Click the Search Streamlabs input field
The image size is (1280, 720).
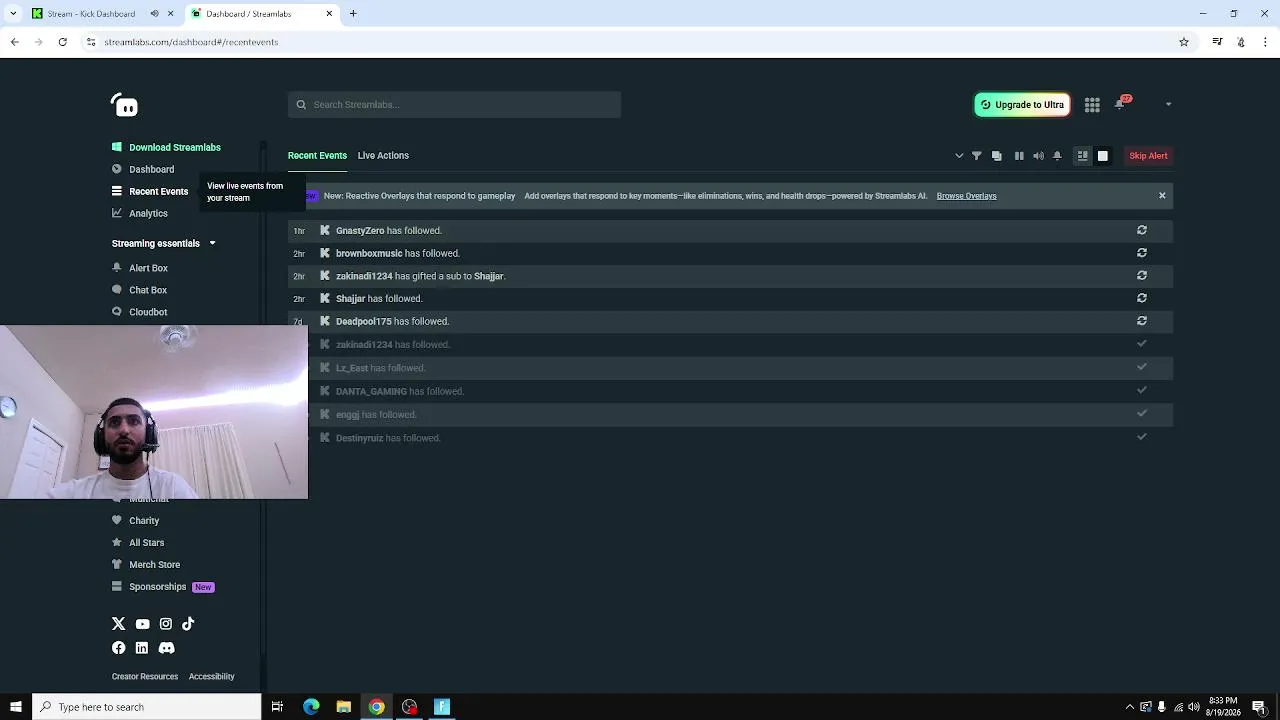tap(454, 105)
